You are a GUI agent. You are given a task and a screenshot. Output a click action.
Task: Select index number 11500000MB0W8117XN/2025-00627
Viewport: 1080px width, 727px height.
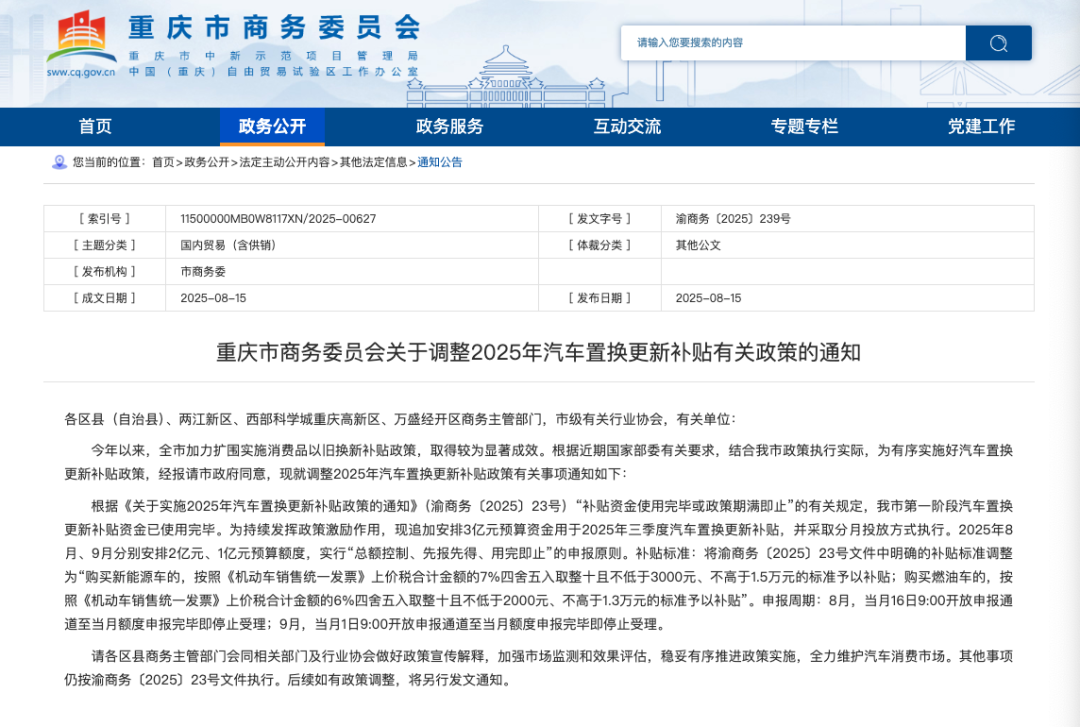[278, 219]
